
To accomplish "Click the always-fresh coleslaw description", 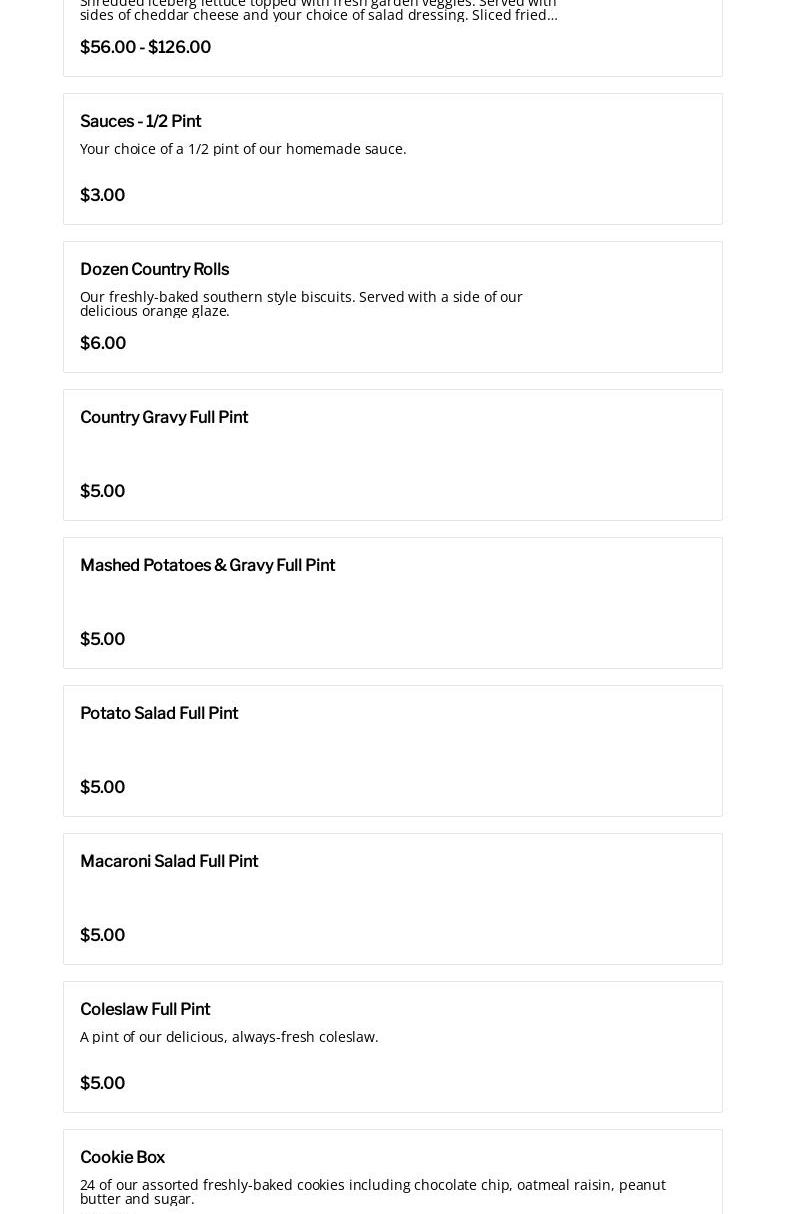I will (229, 1037).
